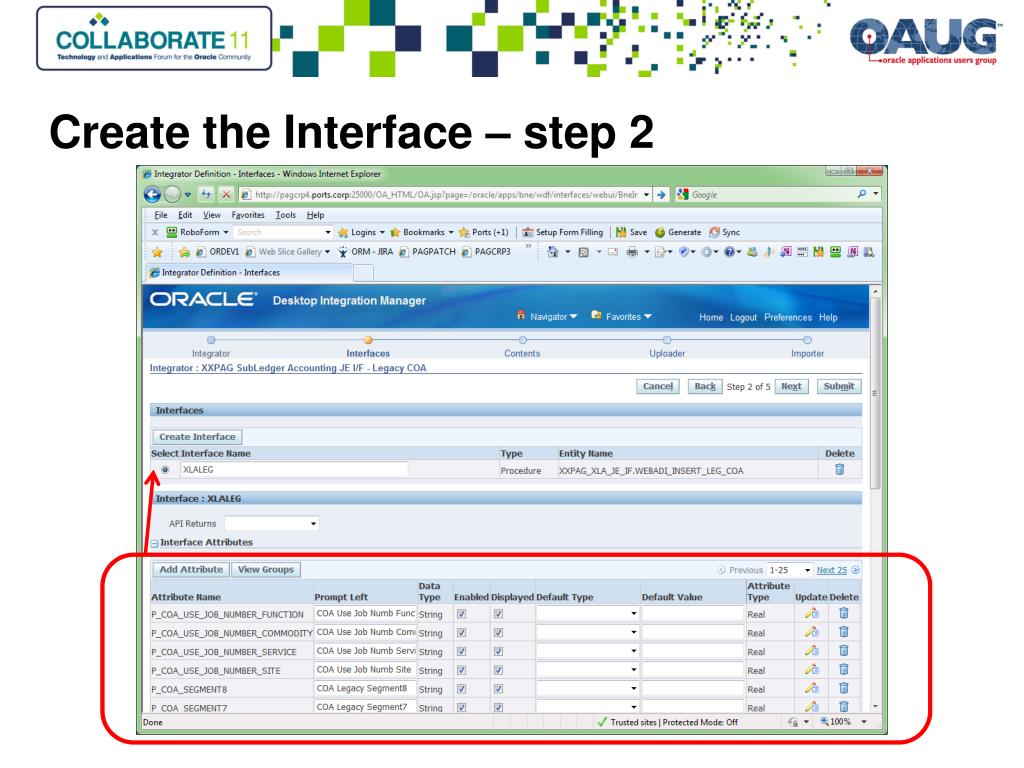Delete P_COA_USE_JOB_NUMBER_FUNCTION attribute trash icon
This screenshot has height=768, width=1024.
[x=844, y=613]
